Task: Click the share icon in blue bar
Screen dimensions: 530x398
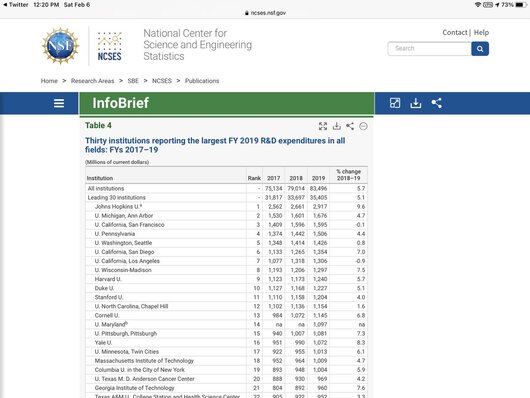Action: point(436,103)
